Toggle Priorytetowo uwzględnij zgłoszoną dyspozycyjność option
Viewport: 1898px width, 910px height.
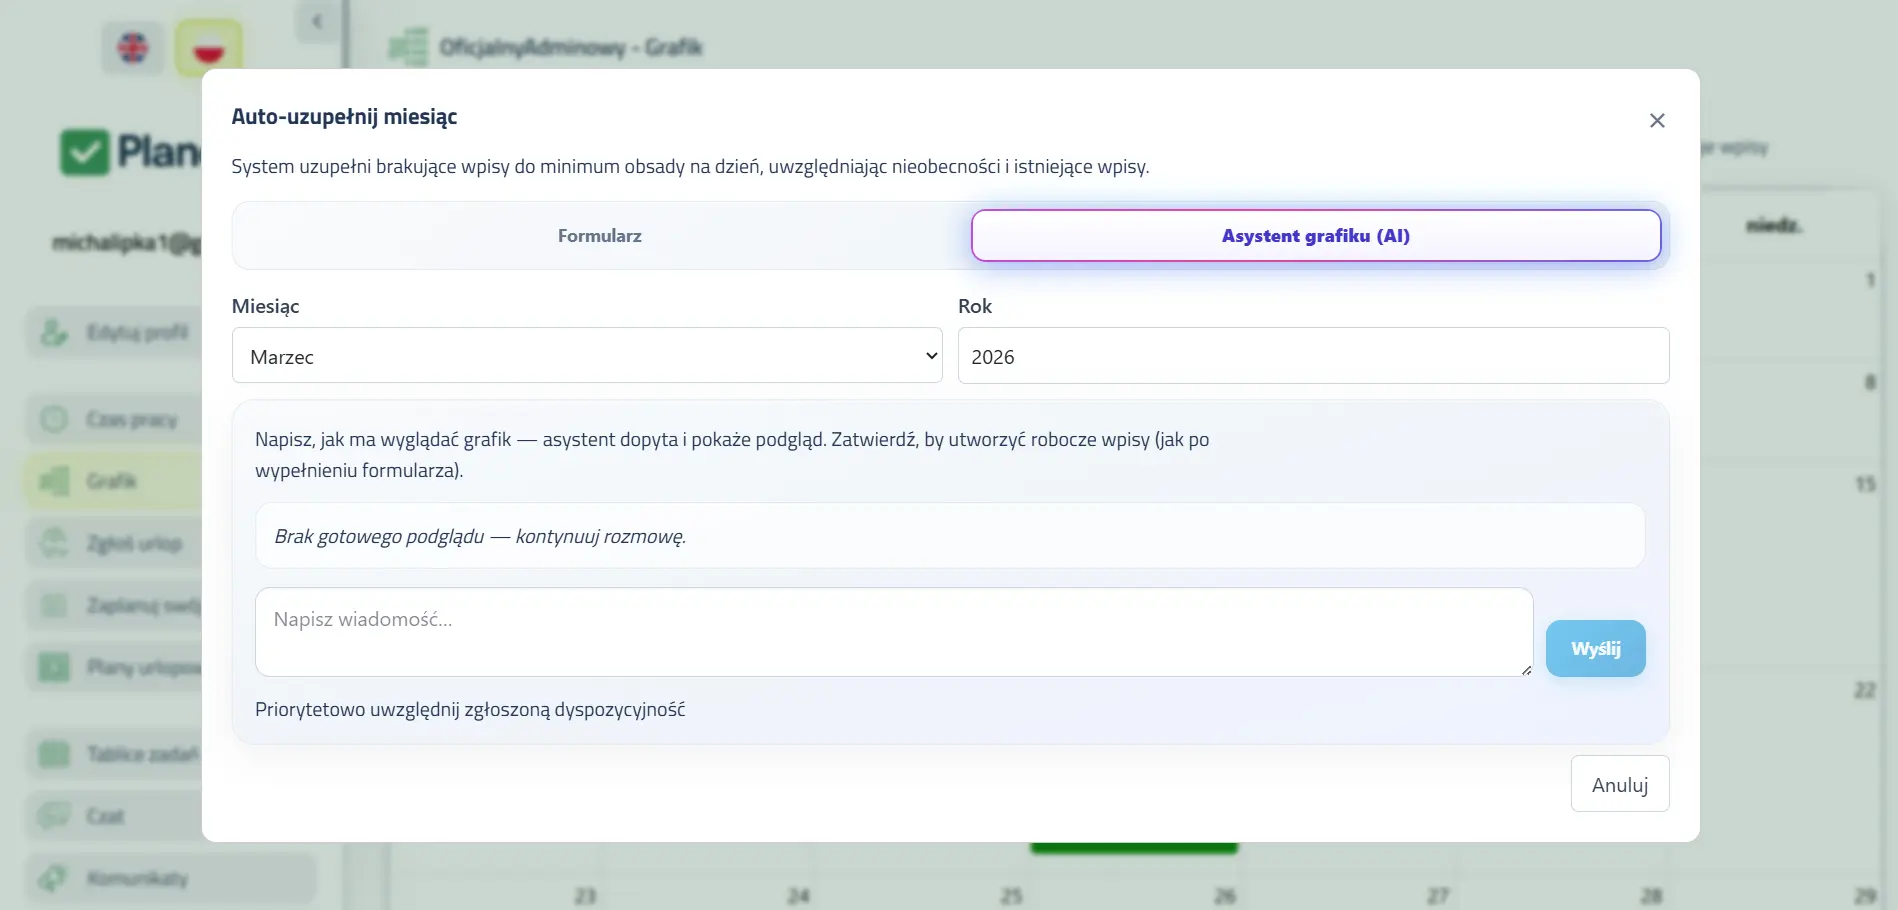[x=470, y=710]
